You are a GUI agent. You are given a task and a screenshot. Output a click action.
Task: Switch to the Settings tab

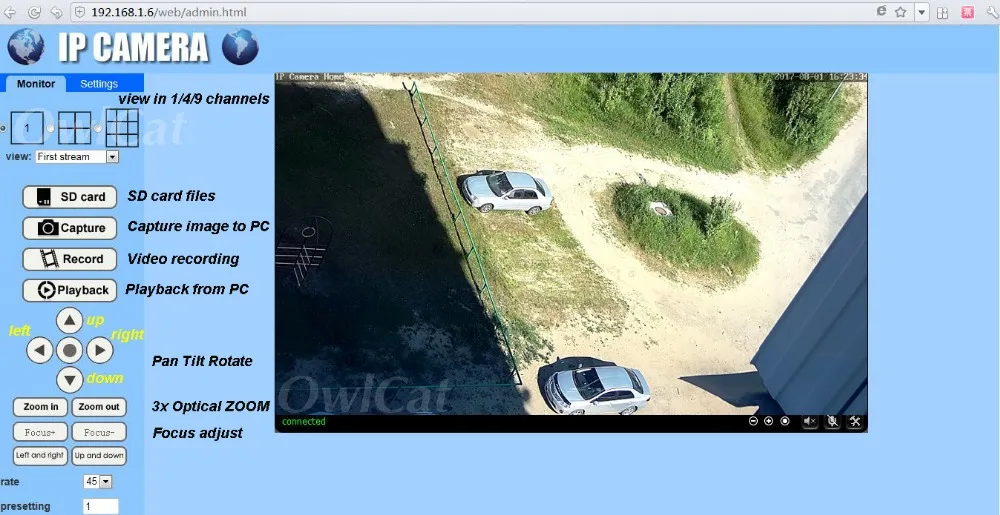99,83
